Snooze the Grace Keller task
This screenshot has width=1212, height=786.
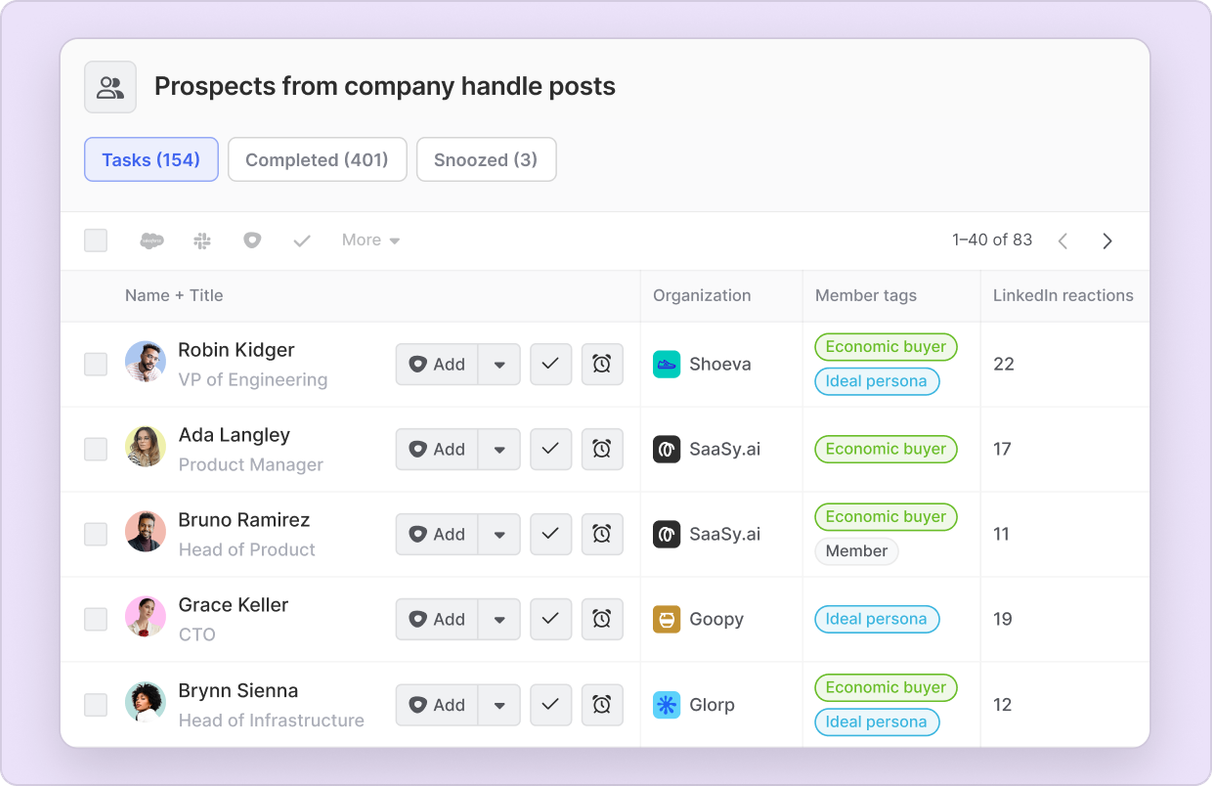602,620
